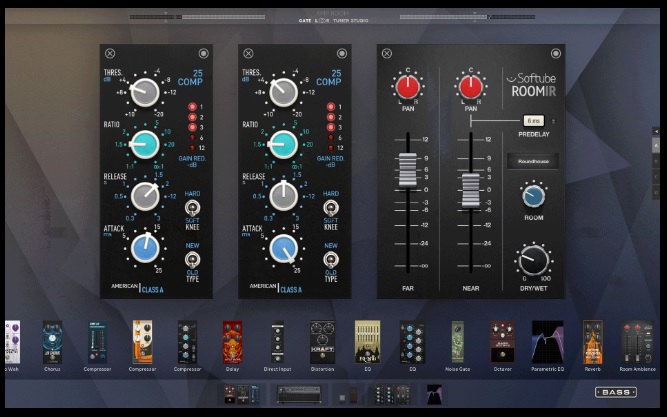Open the amp head section in the signal chain

point(299,394)
